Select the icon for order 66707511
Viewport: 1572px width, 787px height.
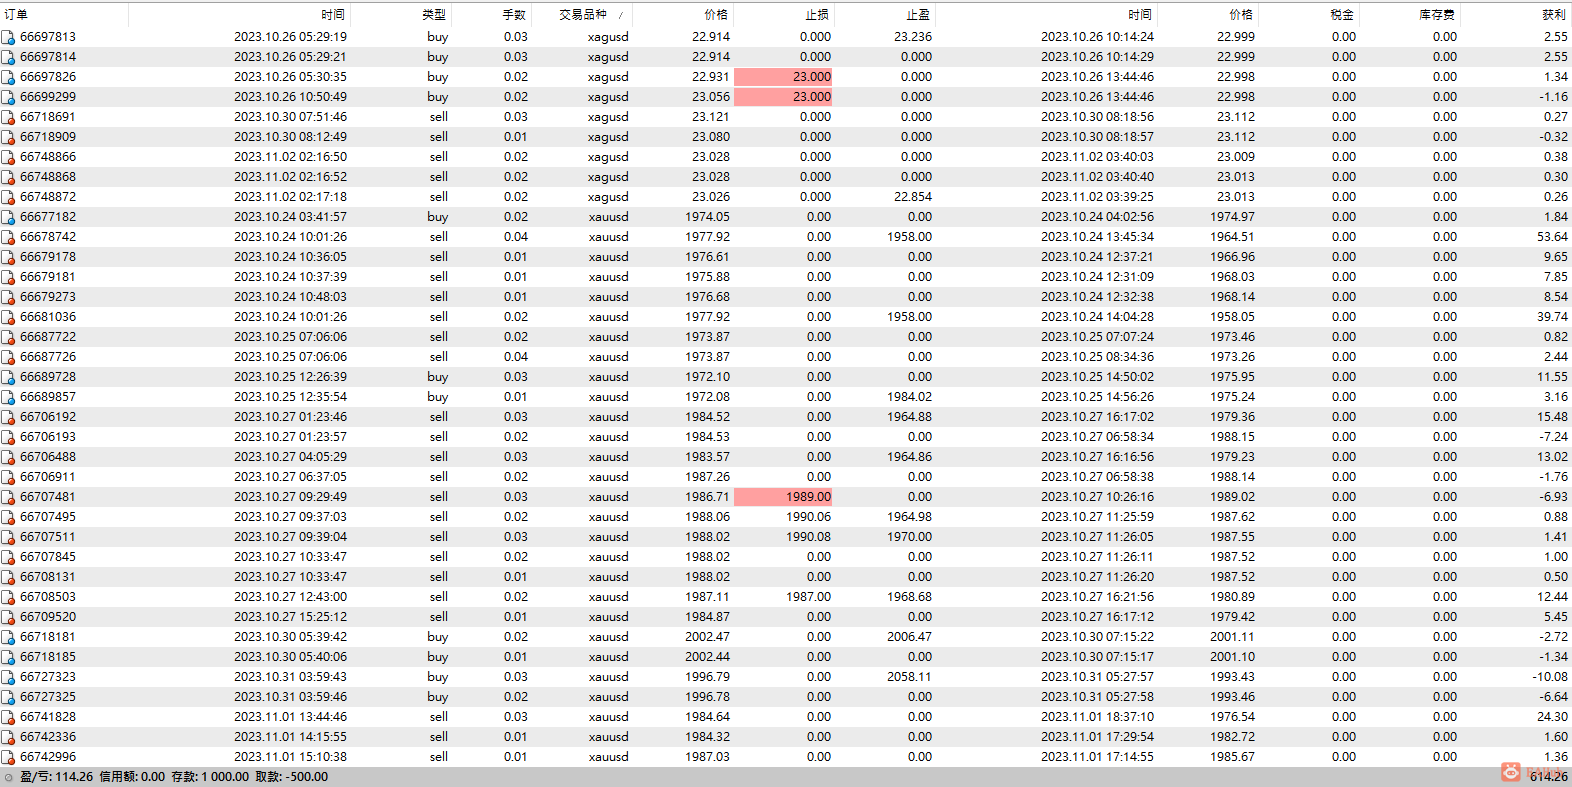(x=8, y=537)
